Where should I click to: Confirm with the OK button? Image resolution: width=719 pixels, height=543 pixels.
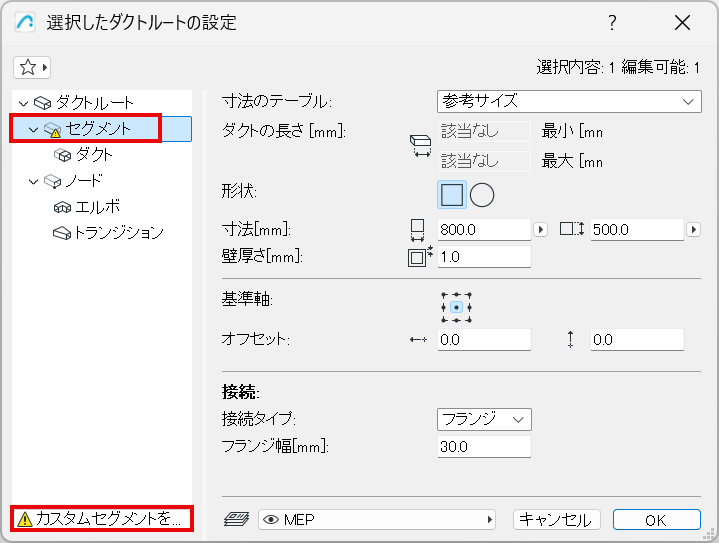tap(657, 520)
